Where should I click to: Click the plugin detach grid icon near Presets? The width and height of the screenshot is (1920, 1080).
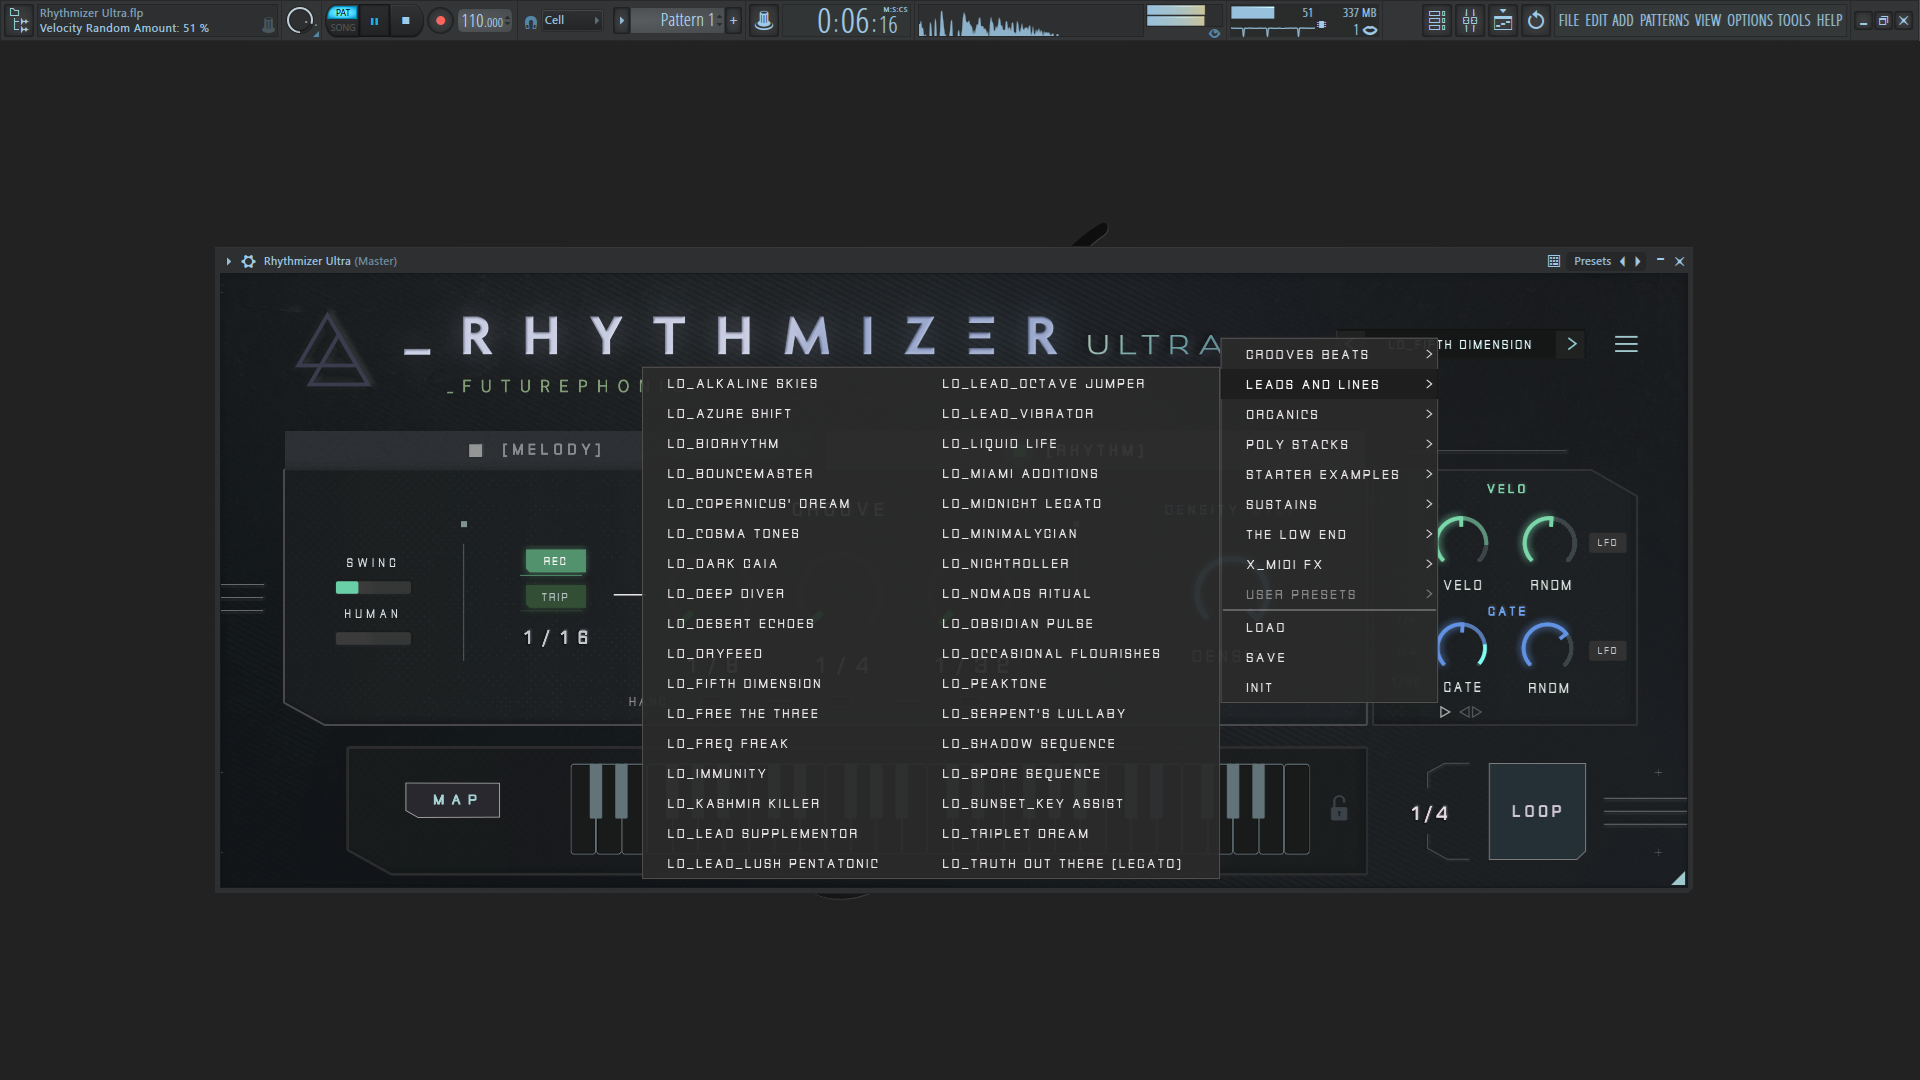pos(1554,261)
